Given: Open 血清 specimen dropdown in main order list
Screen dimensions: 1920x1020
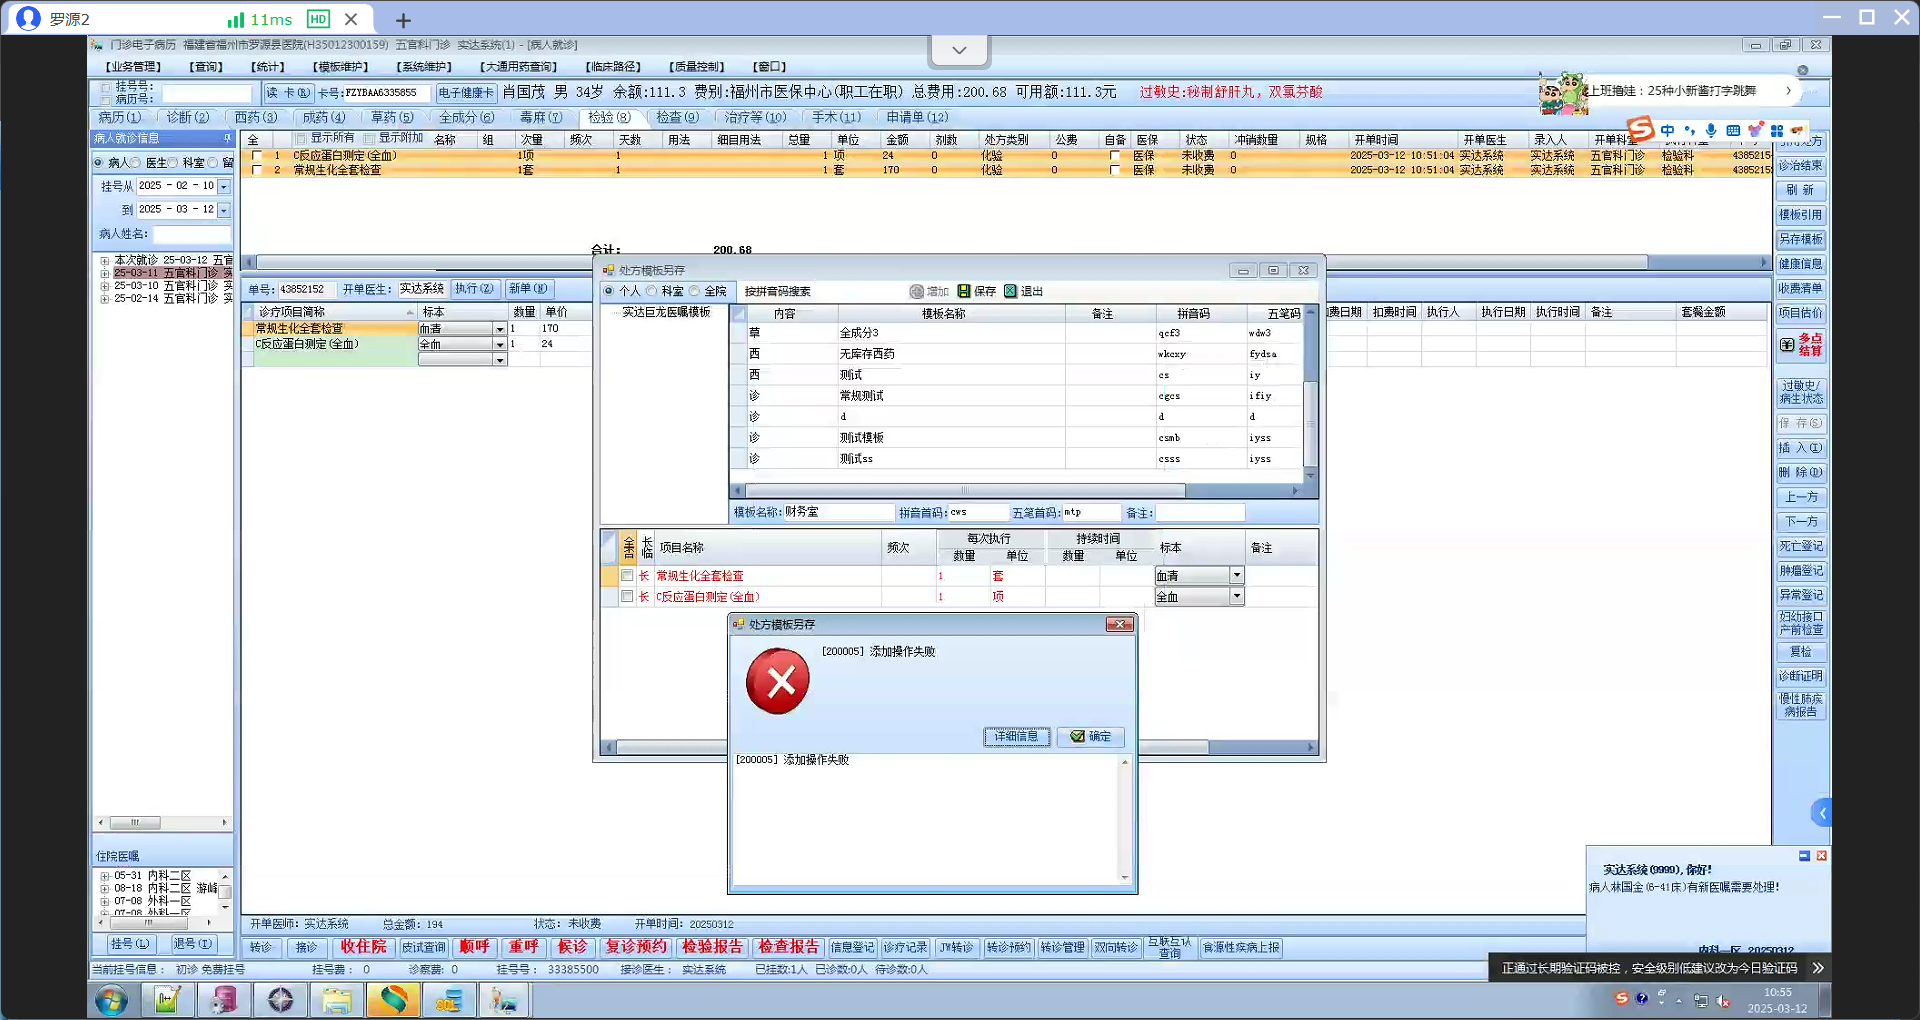Looking at the screenshot, I should click(x=500, y=329).
